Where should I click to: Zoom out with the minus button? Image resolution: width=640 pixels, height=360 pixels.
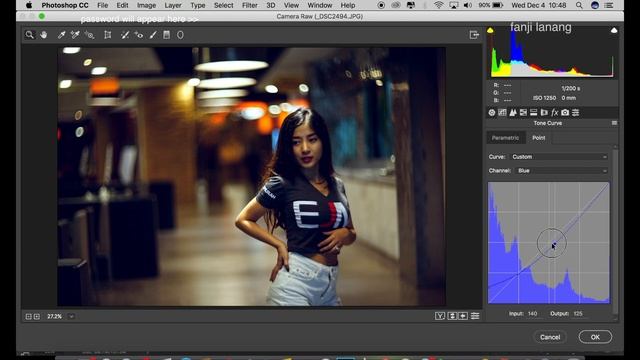(29, 316)
